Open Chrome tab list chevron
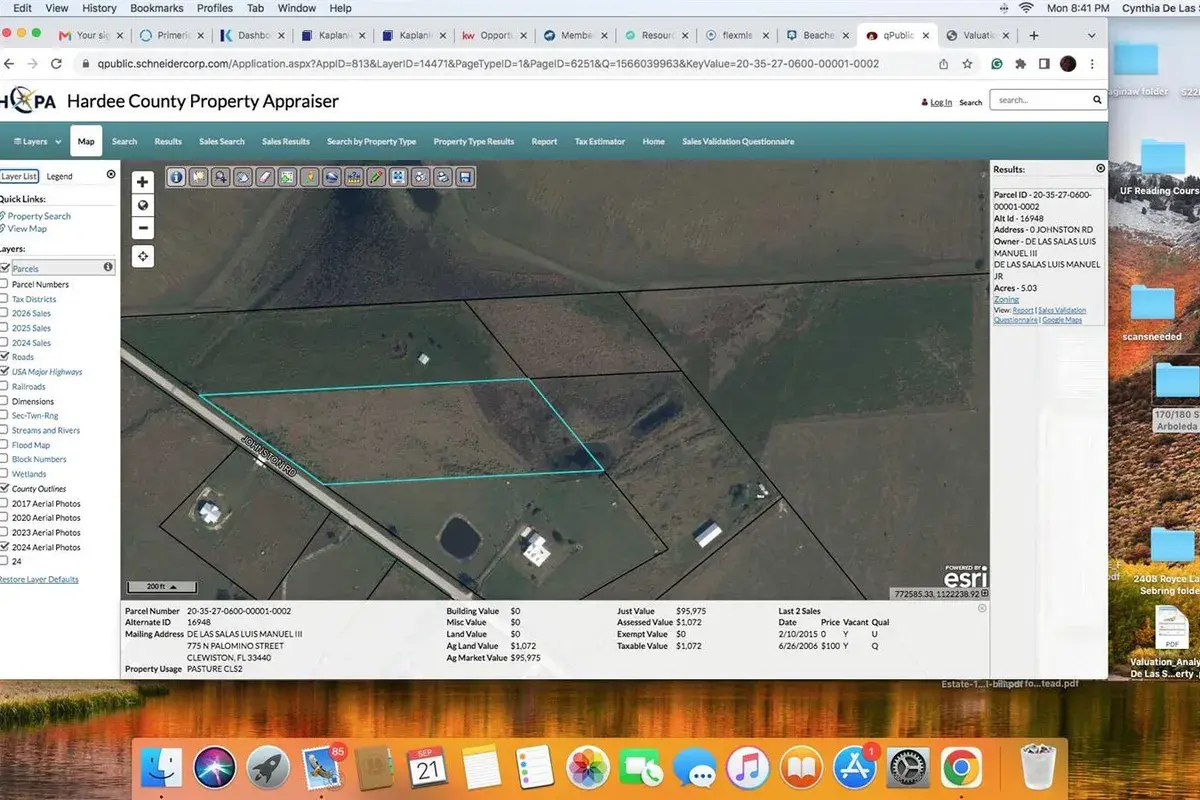Viewport: 1200px width, 800px height. click(x=1092, y=35)
